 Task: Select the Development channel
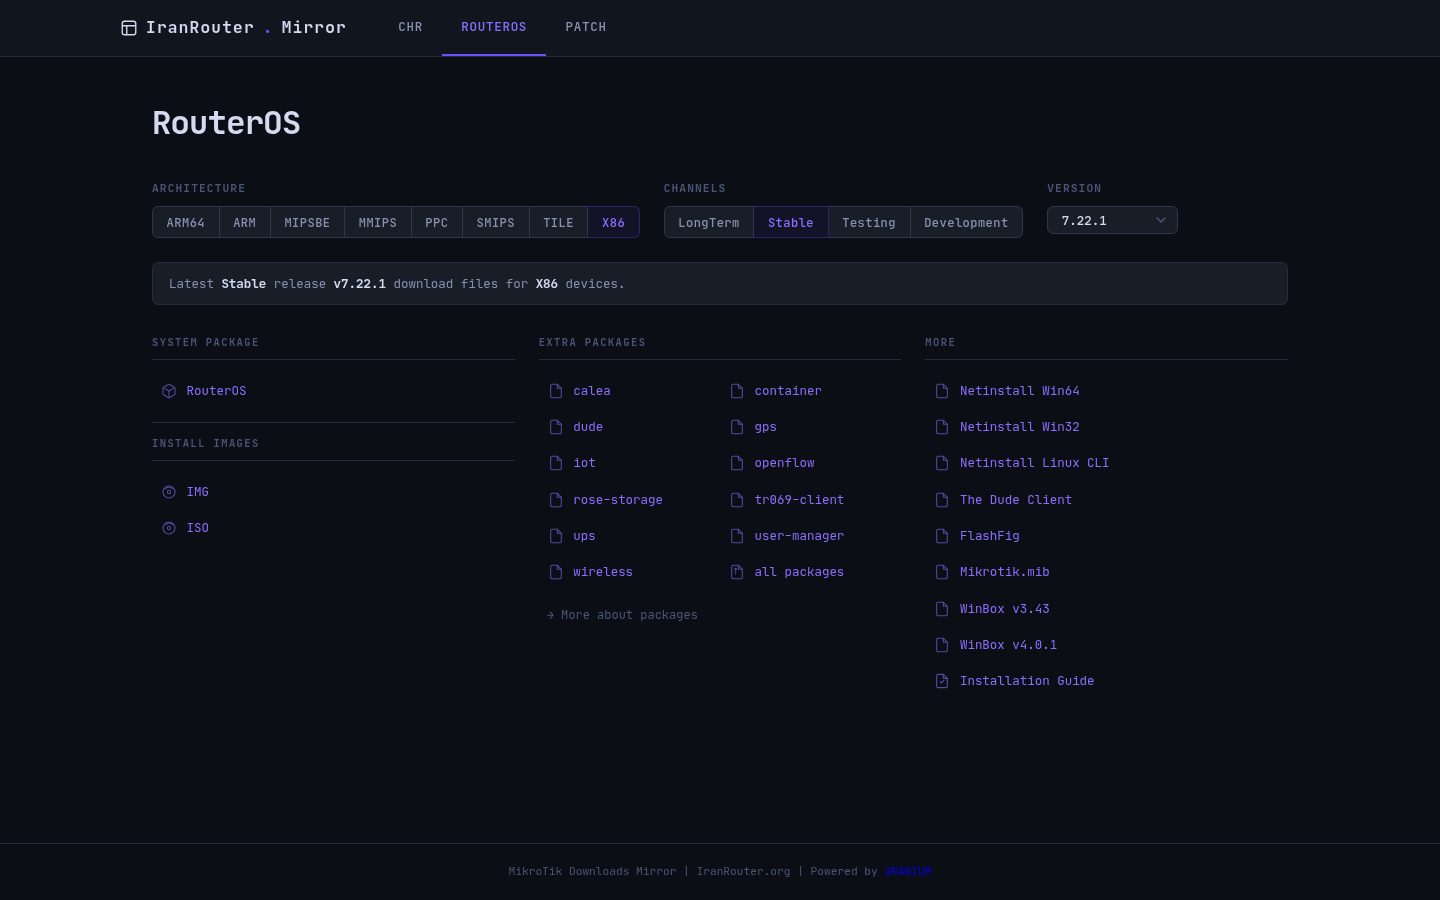pyautogui.click(x=966, y=222)
